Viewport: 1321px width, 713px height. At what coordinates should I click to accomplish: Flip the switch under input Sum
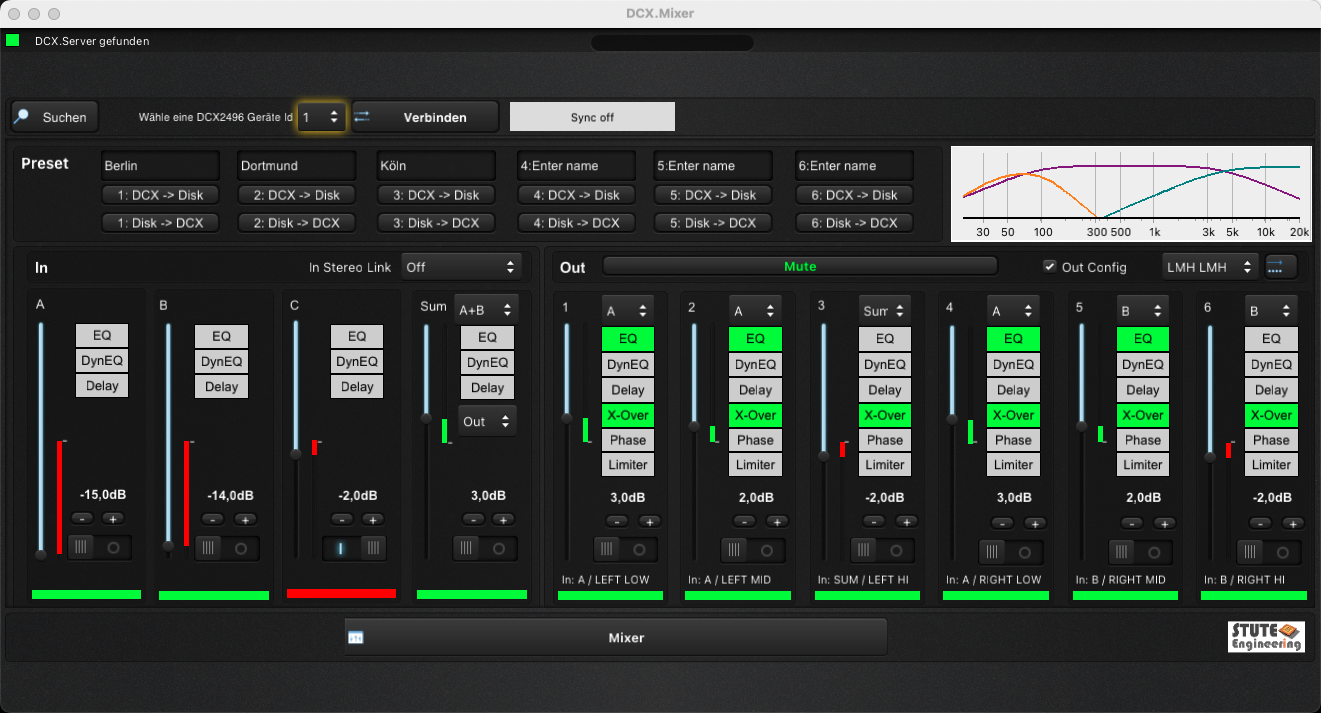485,547
